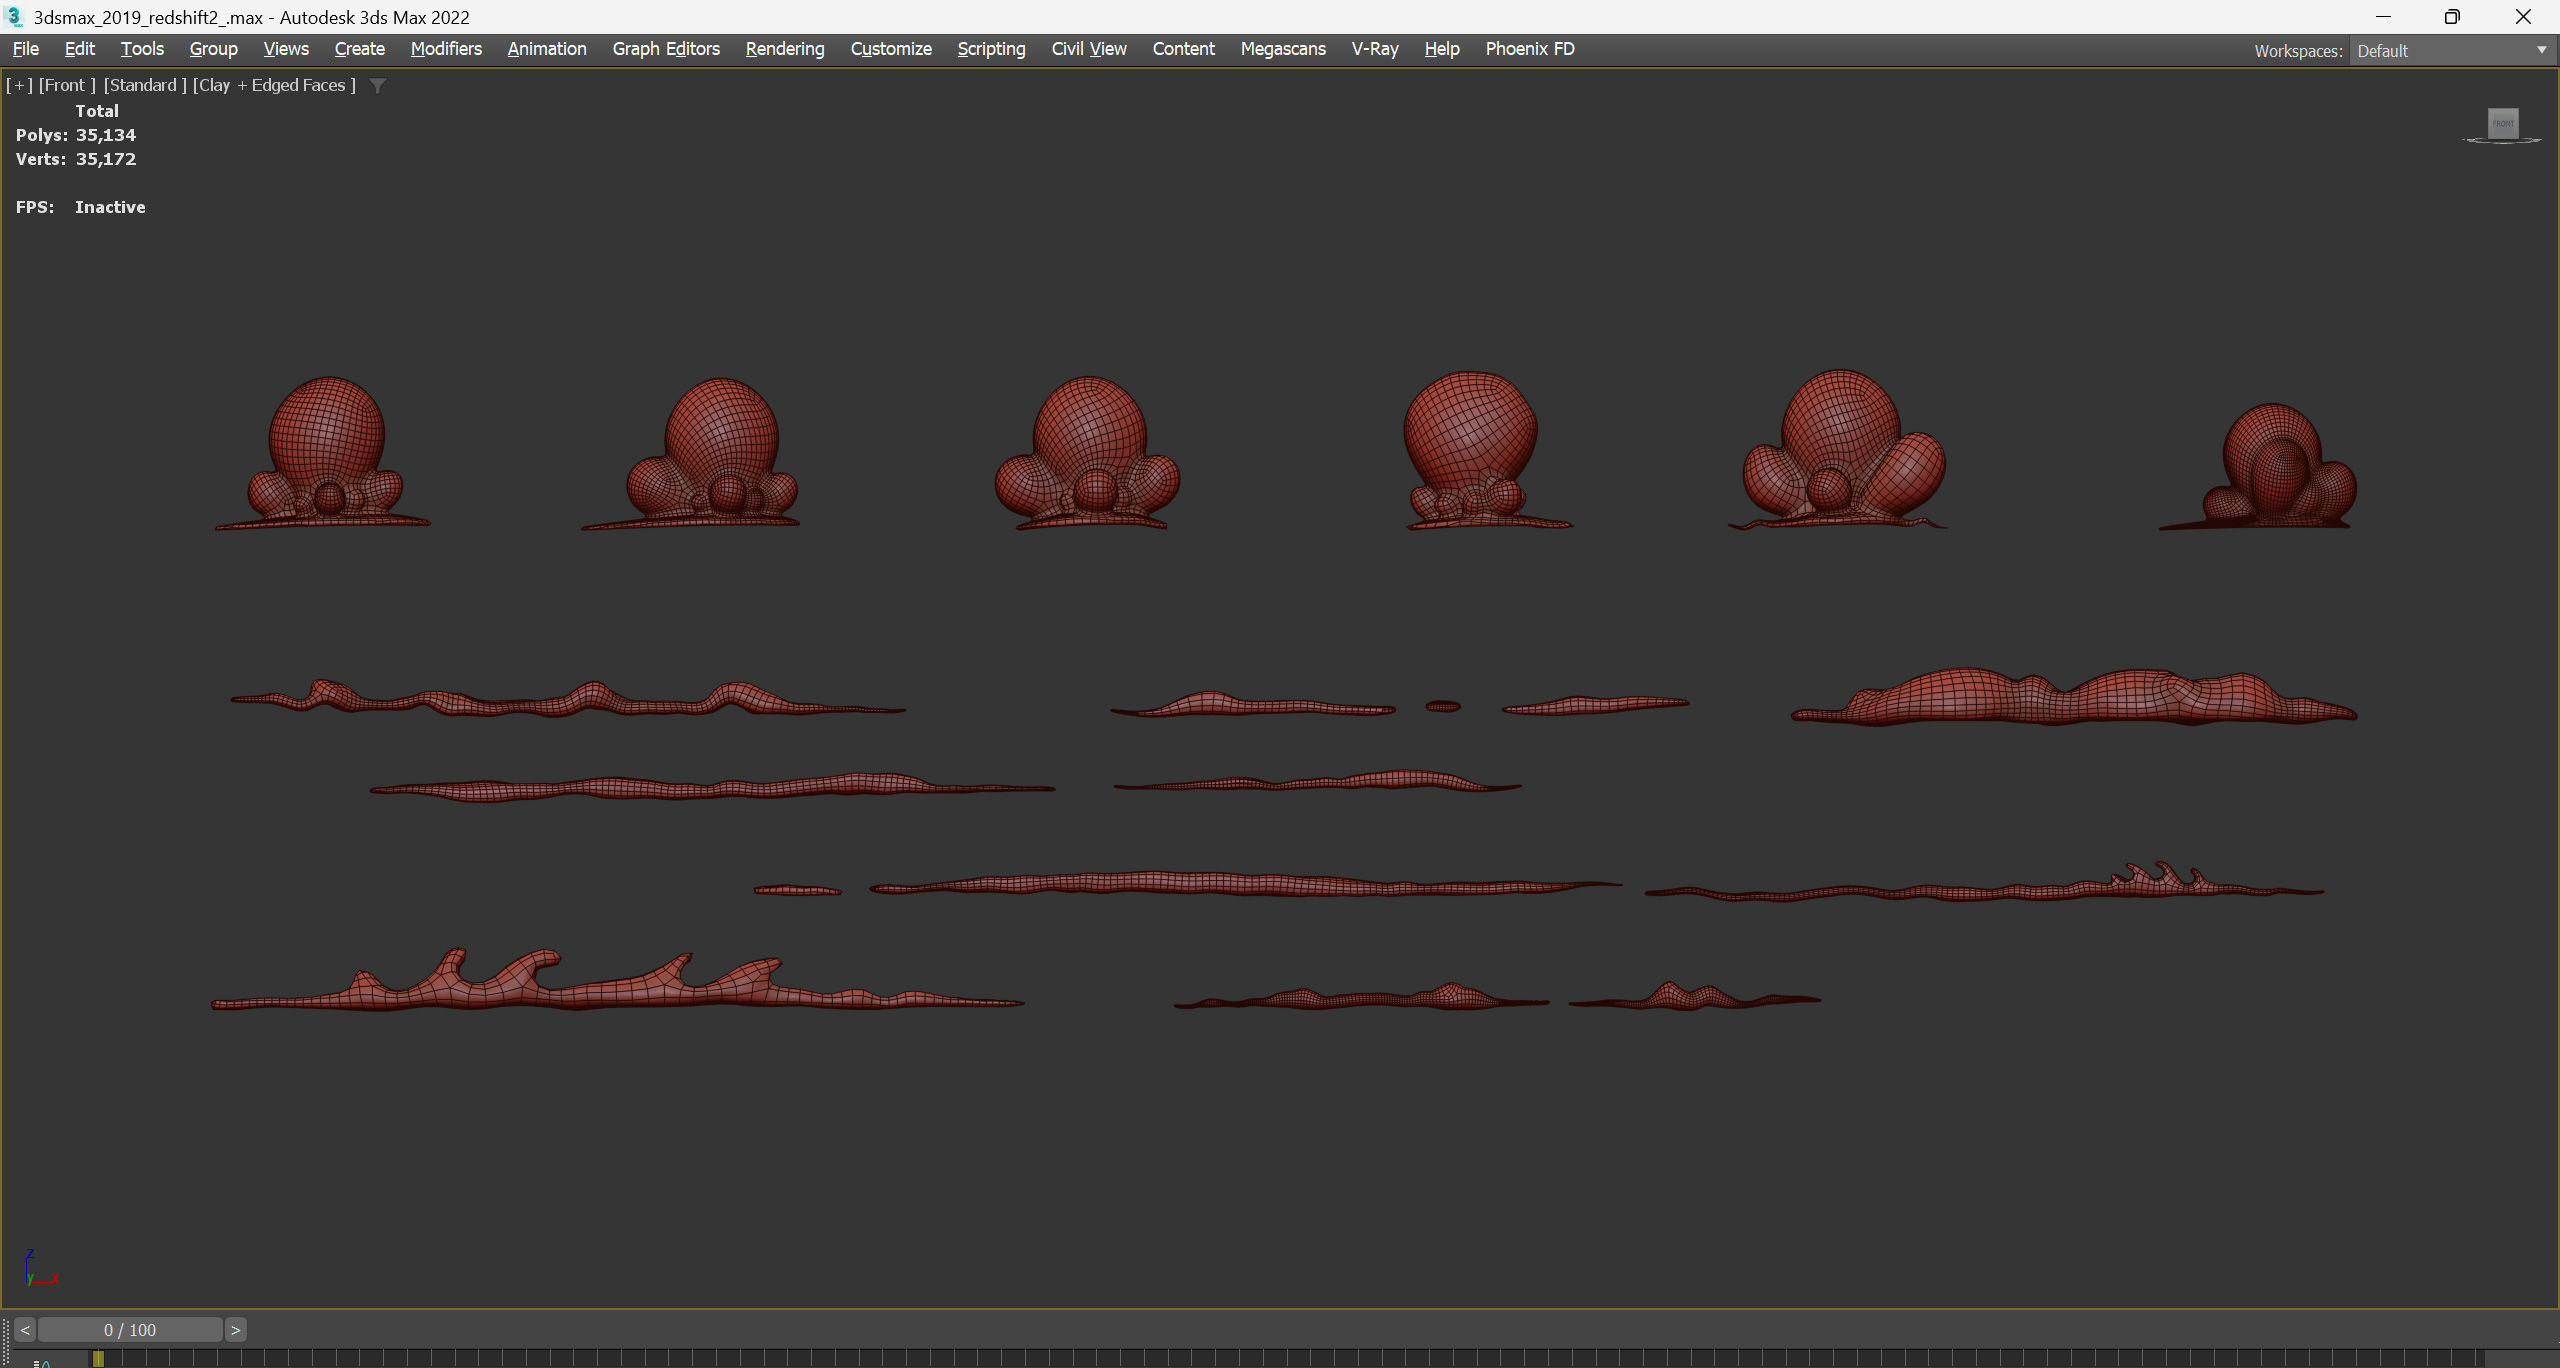Open the Scripting menu
Image resolution: width=2560 pixels, height=1368 pixels.
[x=991, y=49]
